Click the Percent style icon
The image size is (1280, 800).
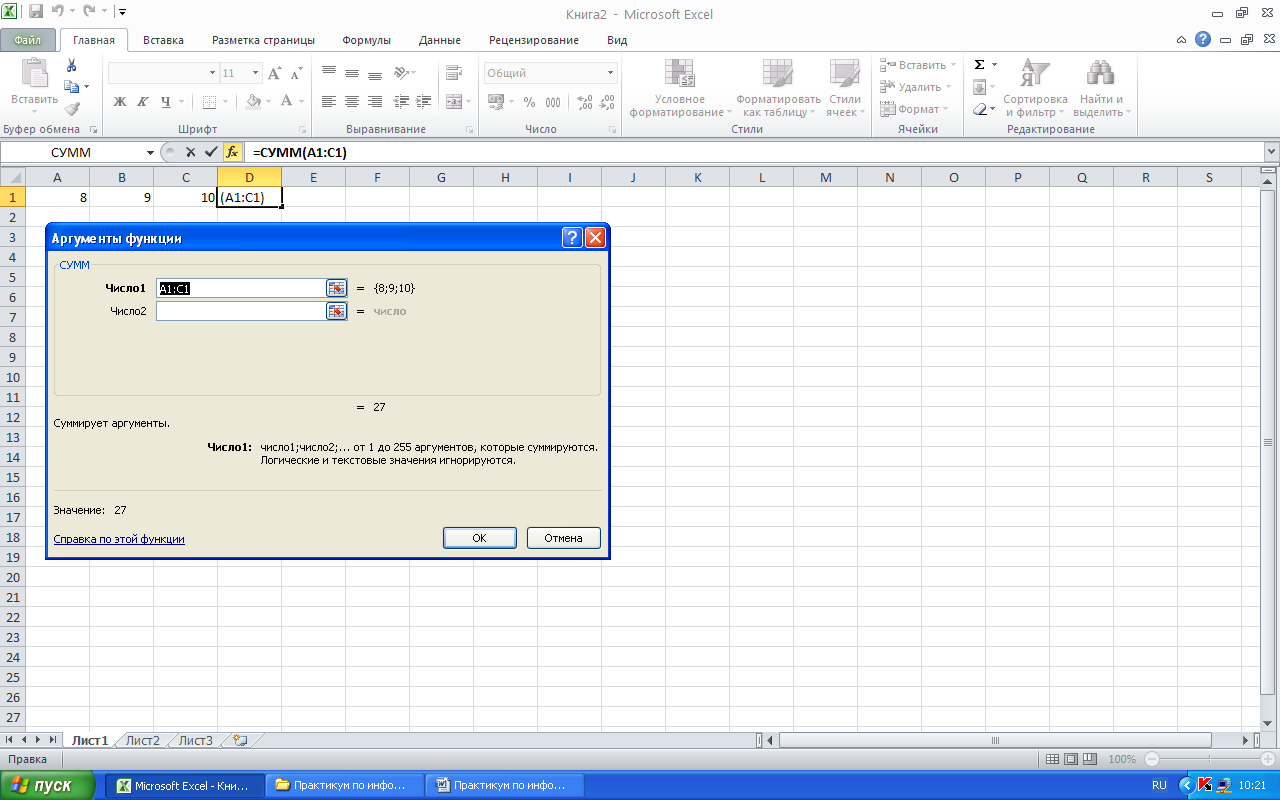point(528,102)
